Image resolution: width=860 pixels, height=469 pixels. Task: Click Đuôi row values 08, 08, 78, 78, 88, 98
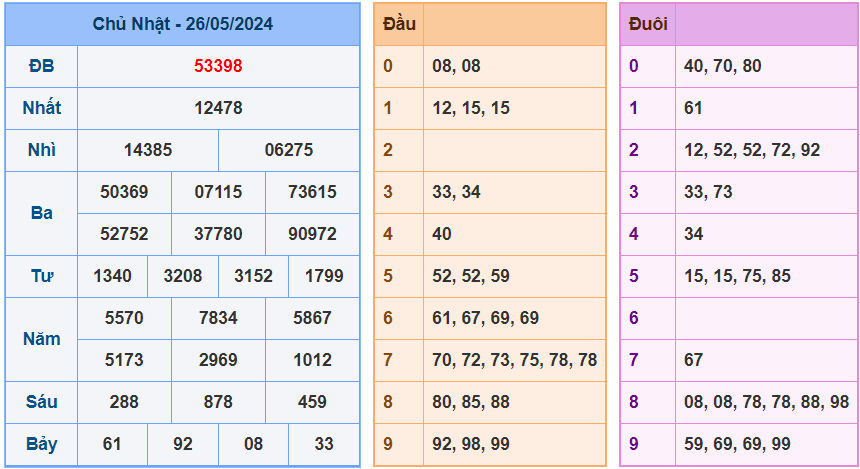[x=766, y=402]
